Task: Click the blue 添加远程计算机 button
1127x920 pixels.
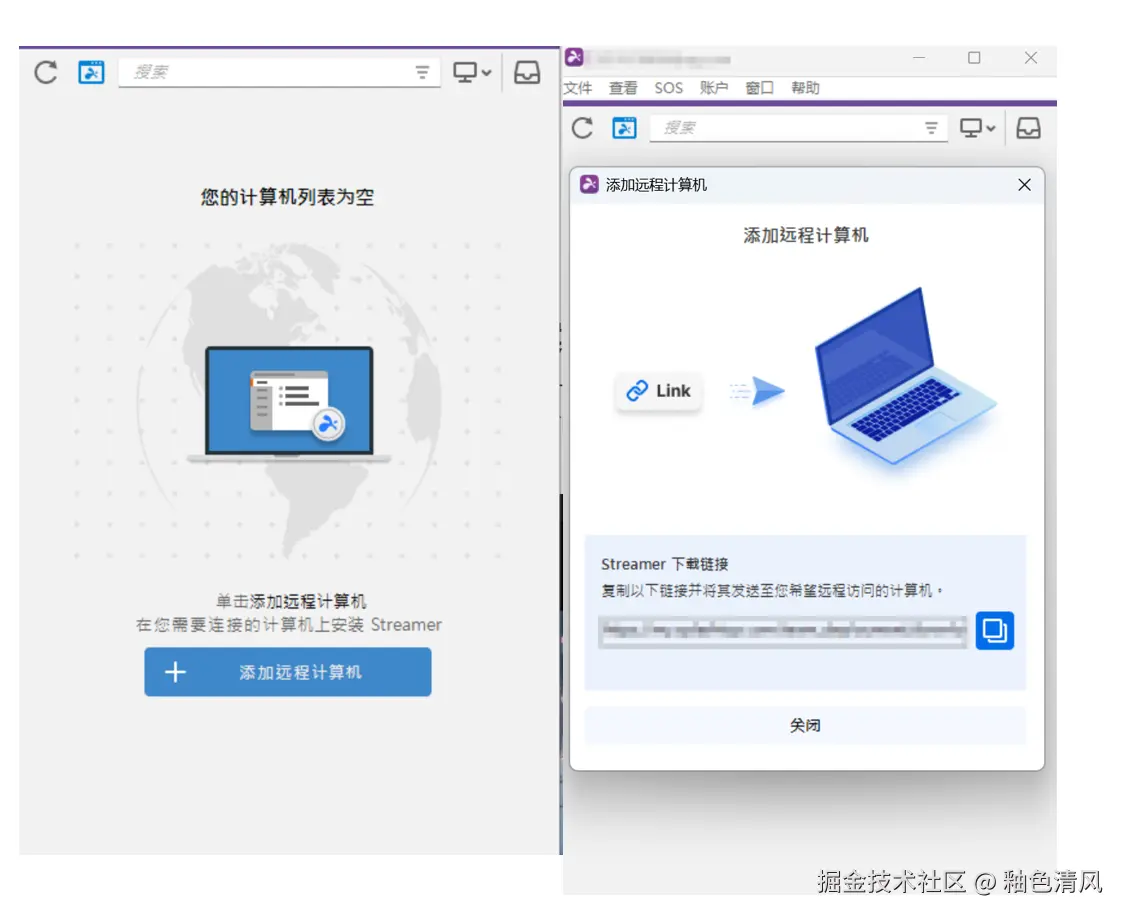Action: pyautogui.click(x=288, y=672)
